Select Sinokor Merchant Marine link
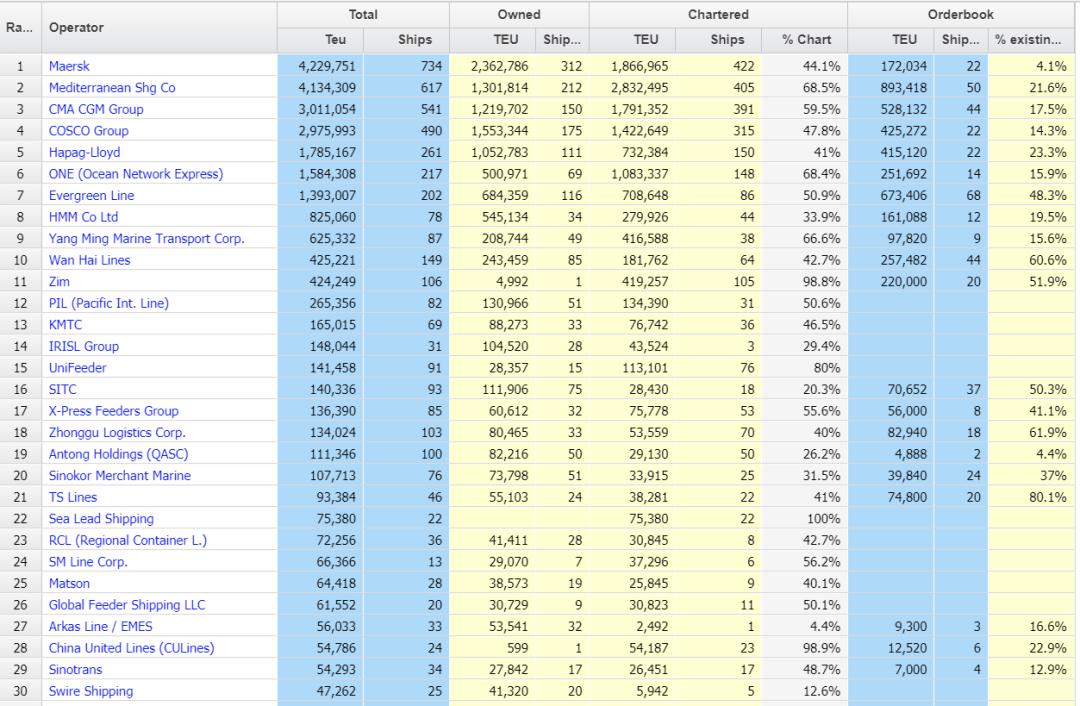The height and width of the screenshot is (706, 1080). (x=120, y=476)
